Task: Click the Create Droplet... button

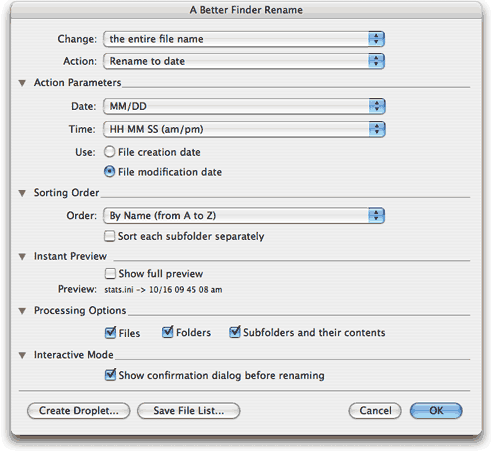Action: point(79,411)
